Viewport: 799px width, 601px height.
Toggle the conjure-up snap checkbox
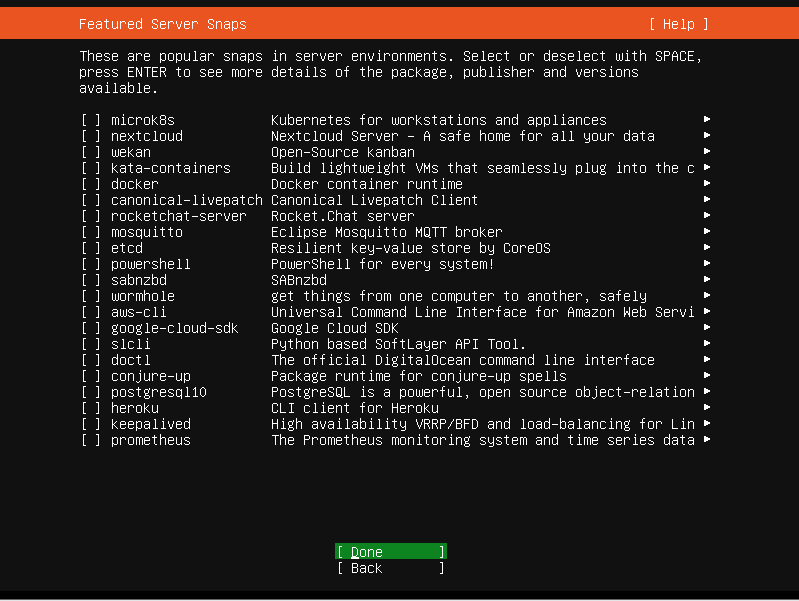91,376
